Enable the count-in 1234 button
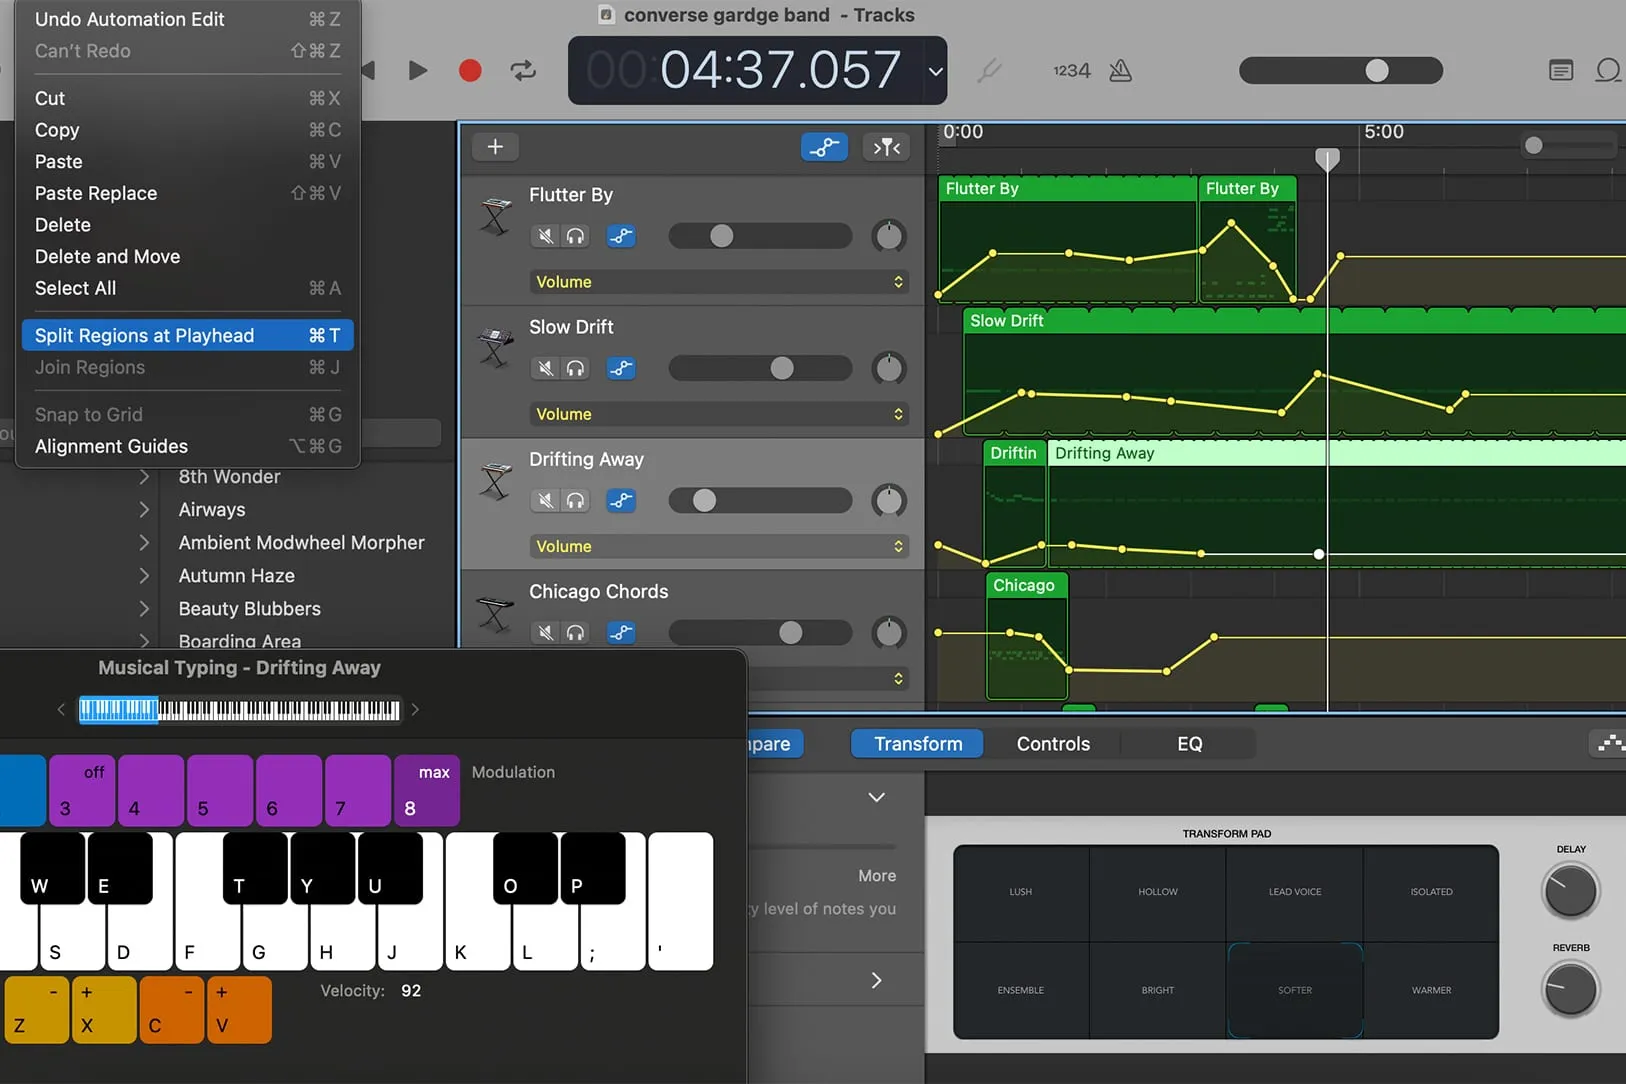 pyautogui.click(x=1071, y=70)
